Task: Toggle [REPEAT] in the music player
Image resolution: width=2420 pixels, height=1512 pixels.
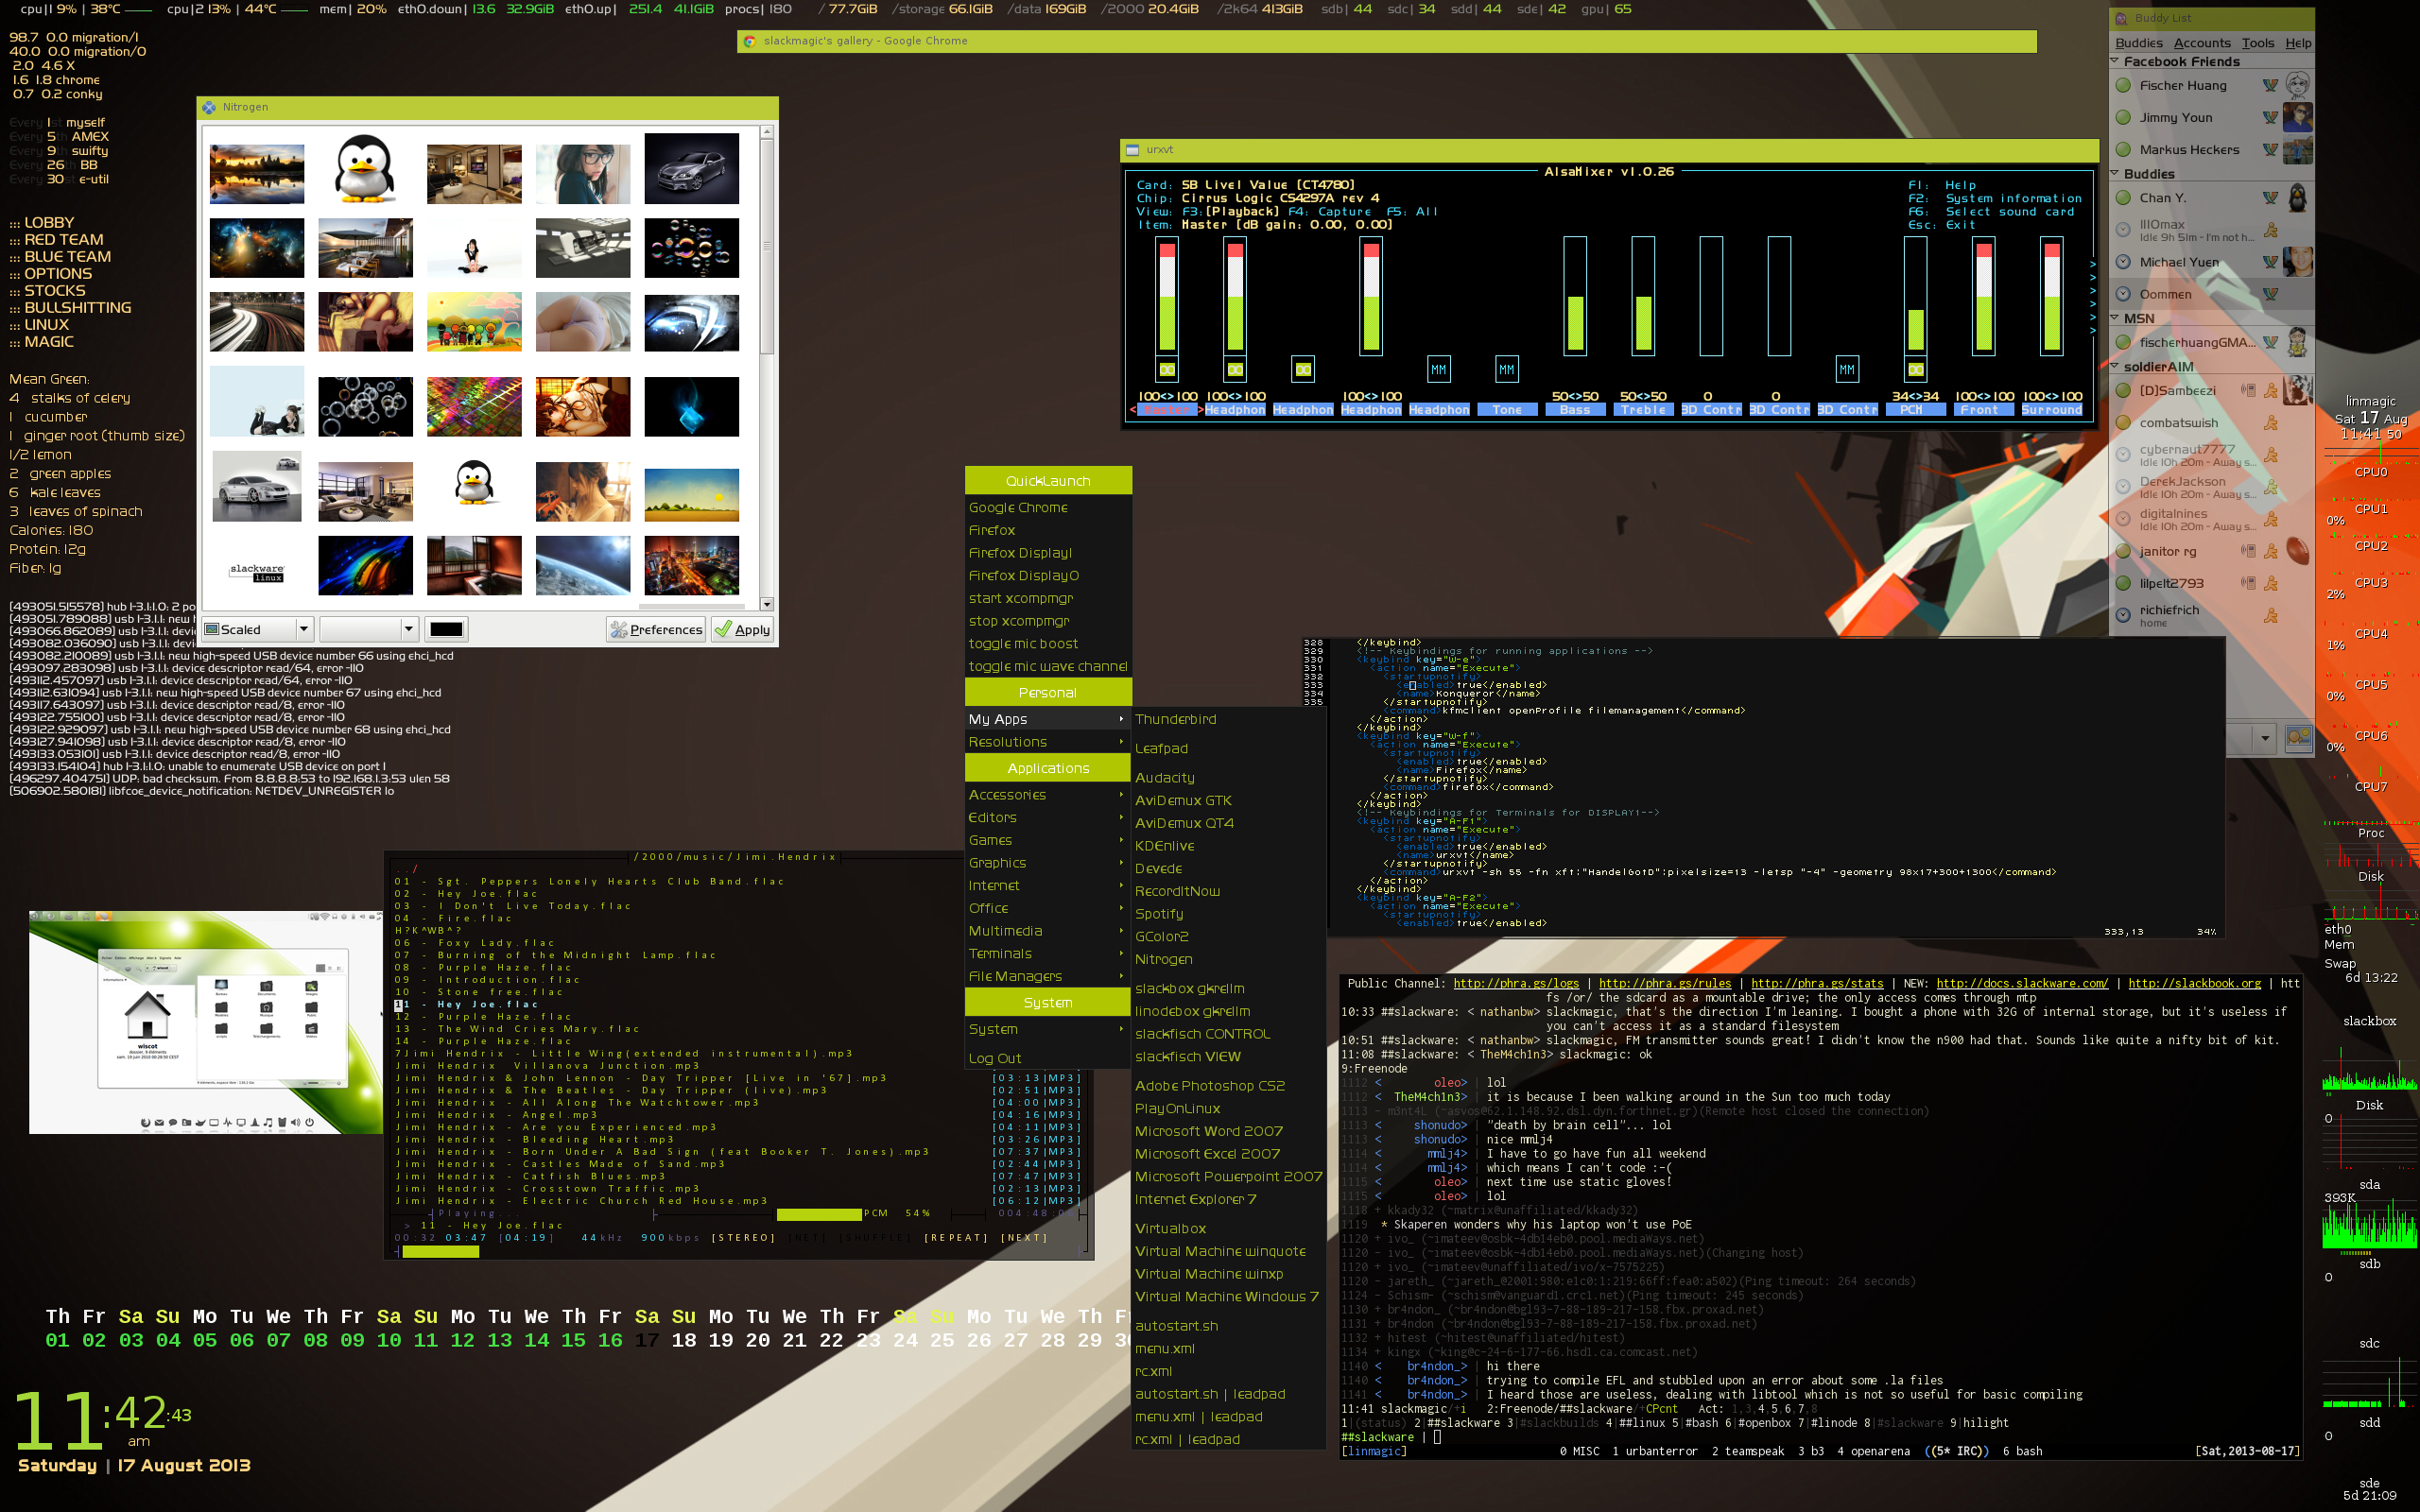Action: point(956,1238)
